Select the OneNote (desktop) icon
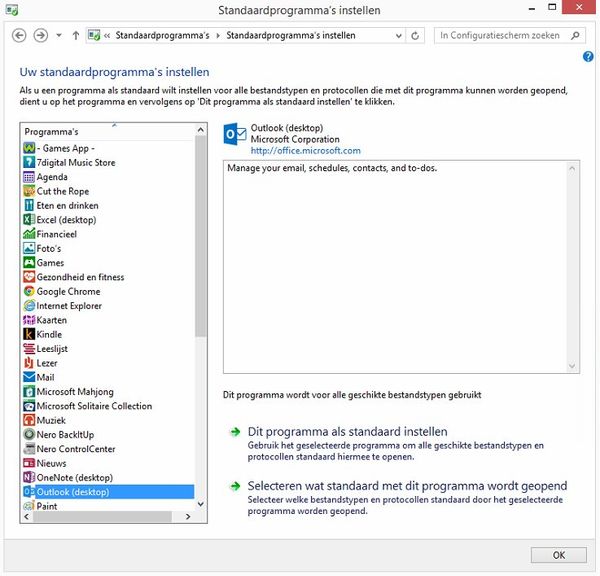 click(x=29, y=477)
